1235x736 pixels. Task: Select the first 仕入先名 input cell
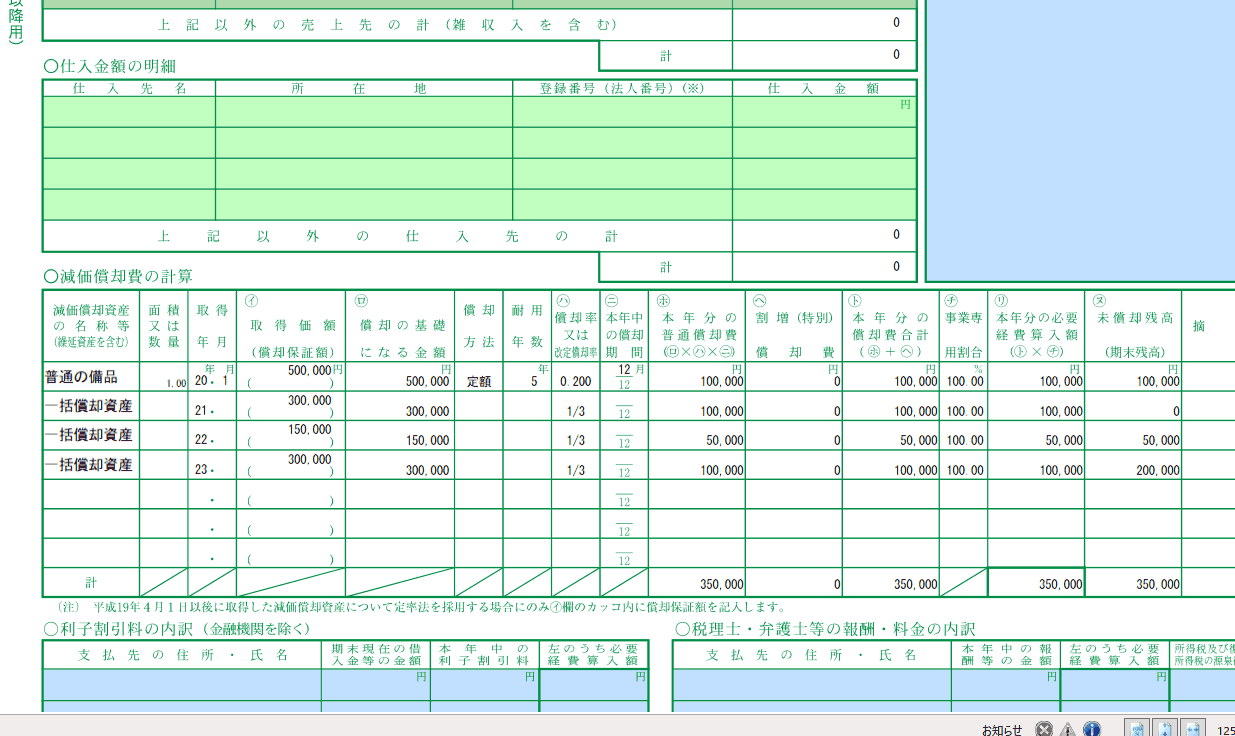pos(129,112)
